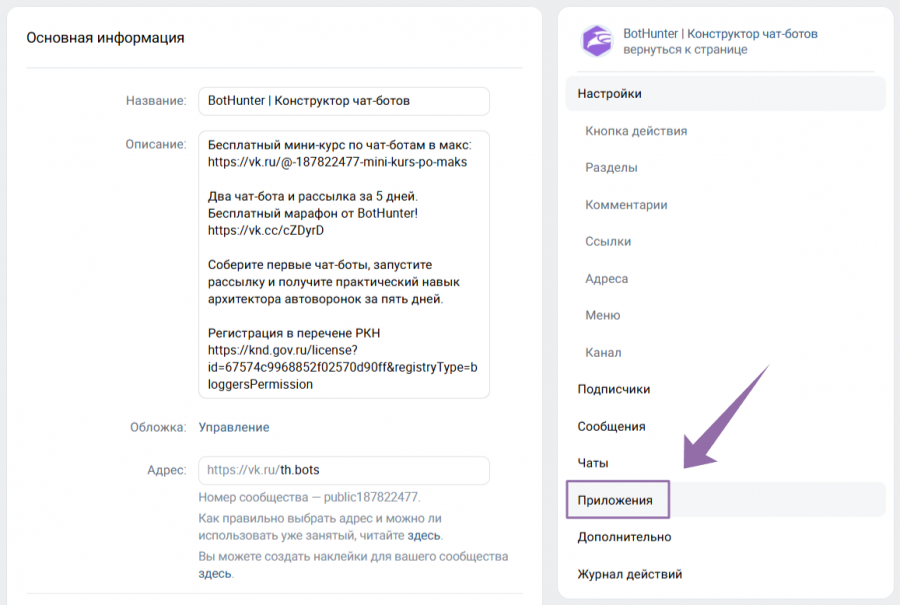Click the knd.gov.ru license URL text
The width and height of the screenshot is (900, 605).
point(343,367)
